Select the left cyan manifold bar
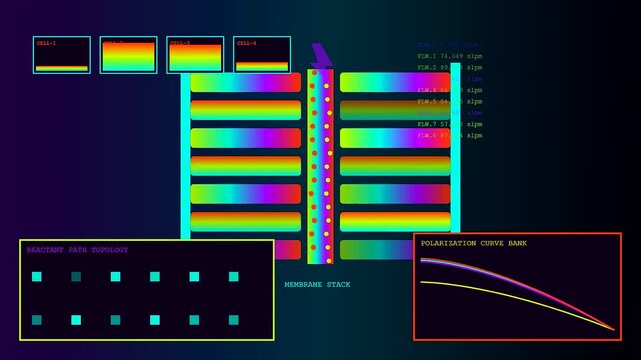641x360 pixels. click(186, 157)
